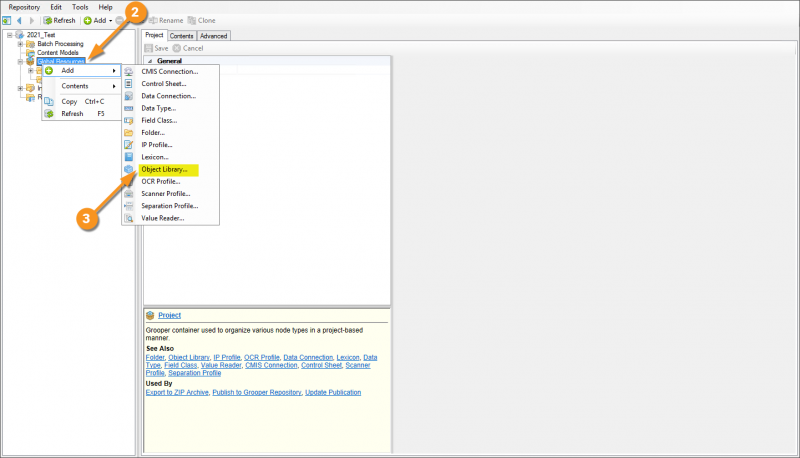Screen dimensions: 800x458
Task: Switch to the Advanced tab
Action: (213, 36)
